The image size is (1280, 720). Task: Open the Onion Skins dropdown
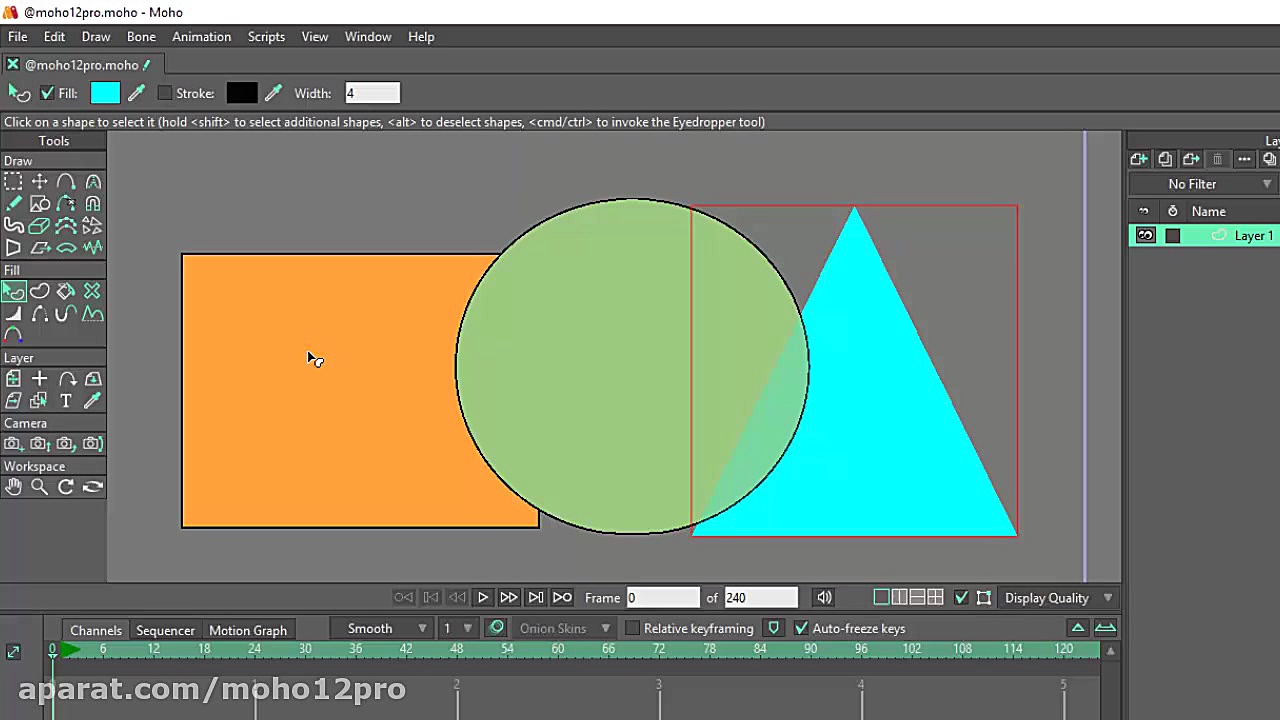pyautogui.click(x=564, y=629)
